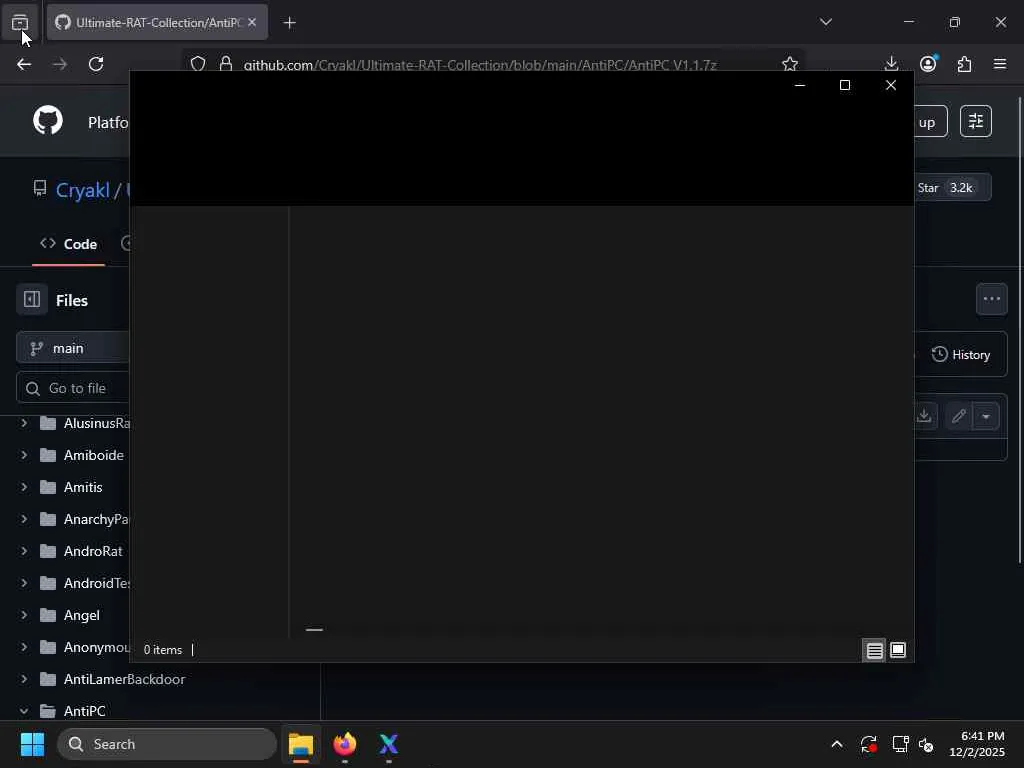Click the Go to file search field
Screen dimensions: 1024x768
pyautogui.click(x=72, y=388)
